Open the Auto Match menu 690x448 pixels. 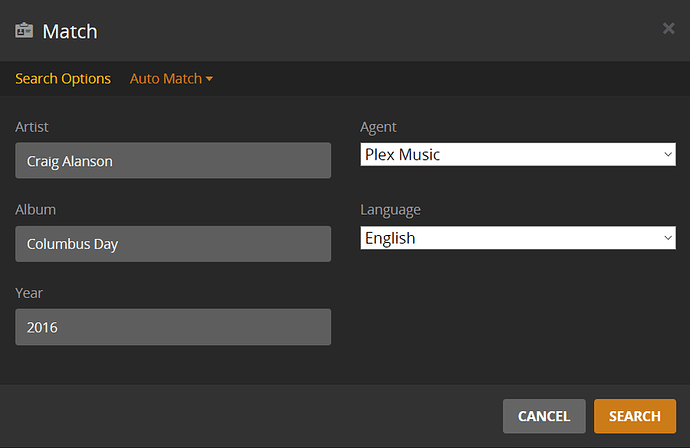[x=166, y=78]
